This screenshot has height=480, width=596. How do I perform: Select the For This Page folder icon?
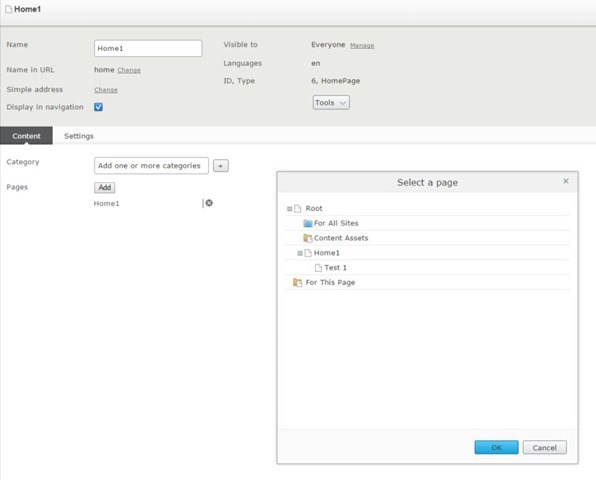(x=297, y=282)
